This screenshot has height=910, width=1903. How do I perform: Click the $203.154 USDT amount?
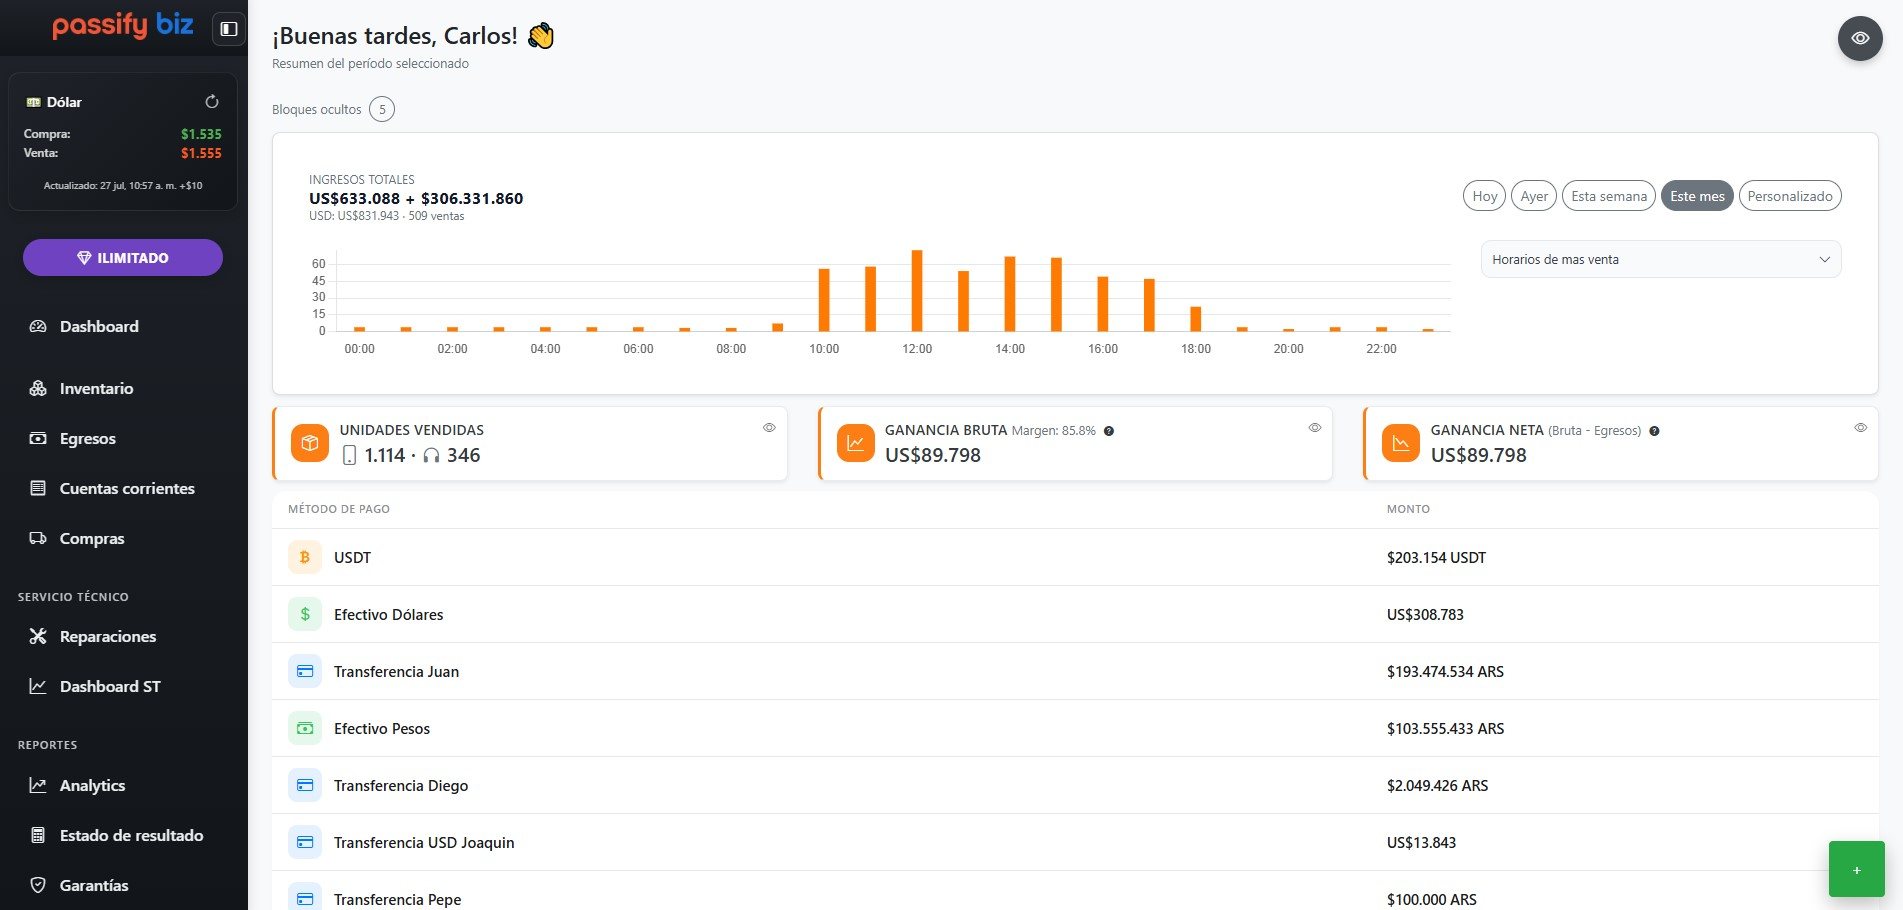[1436, 558]
